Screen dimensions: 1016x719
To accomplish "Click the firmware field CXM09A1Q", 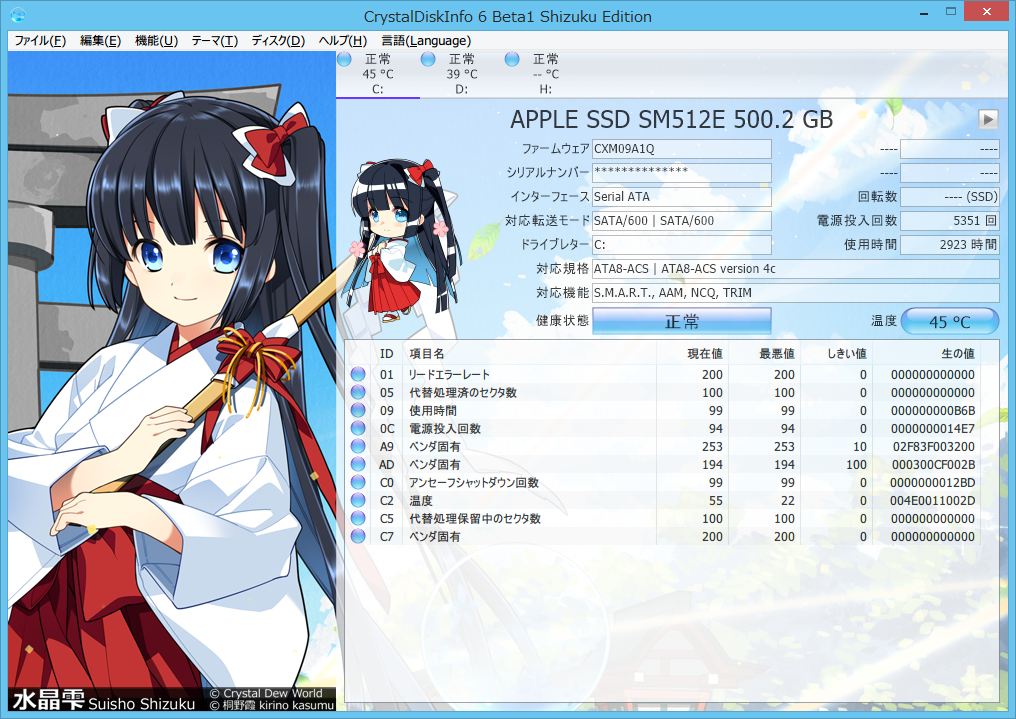I will pyautogui.click(x=681, y=149).
